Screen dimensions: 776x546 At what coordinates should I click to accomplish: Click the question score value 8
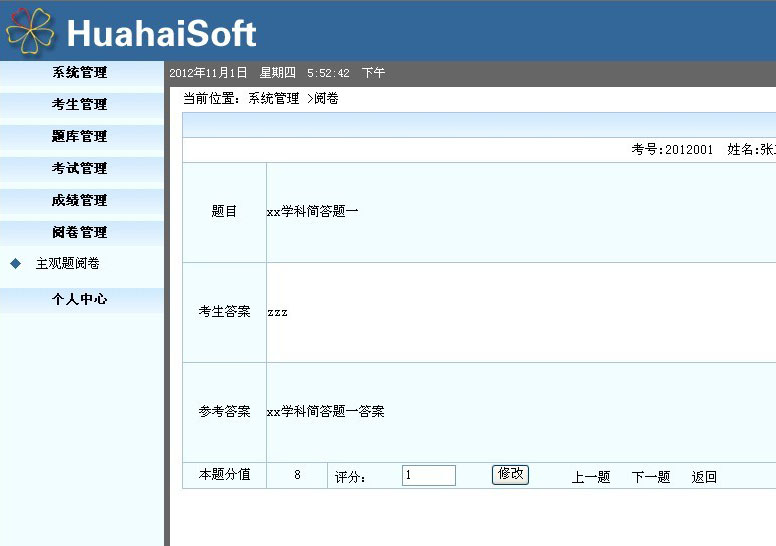(297, 475)
